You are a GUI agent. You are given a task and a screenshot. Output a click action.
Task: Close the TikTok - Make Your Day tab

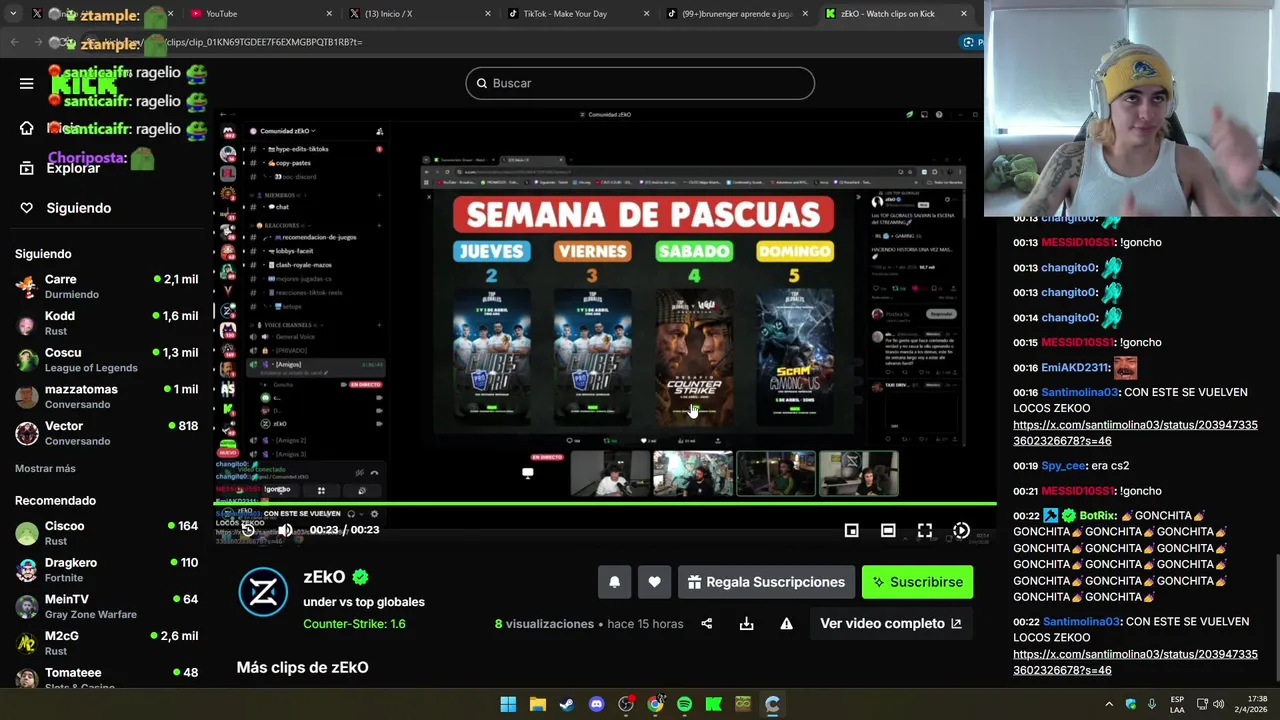(x=646, y=14)
